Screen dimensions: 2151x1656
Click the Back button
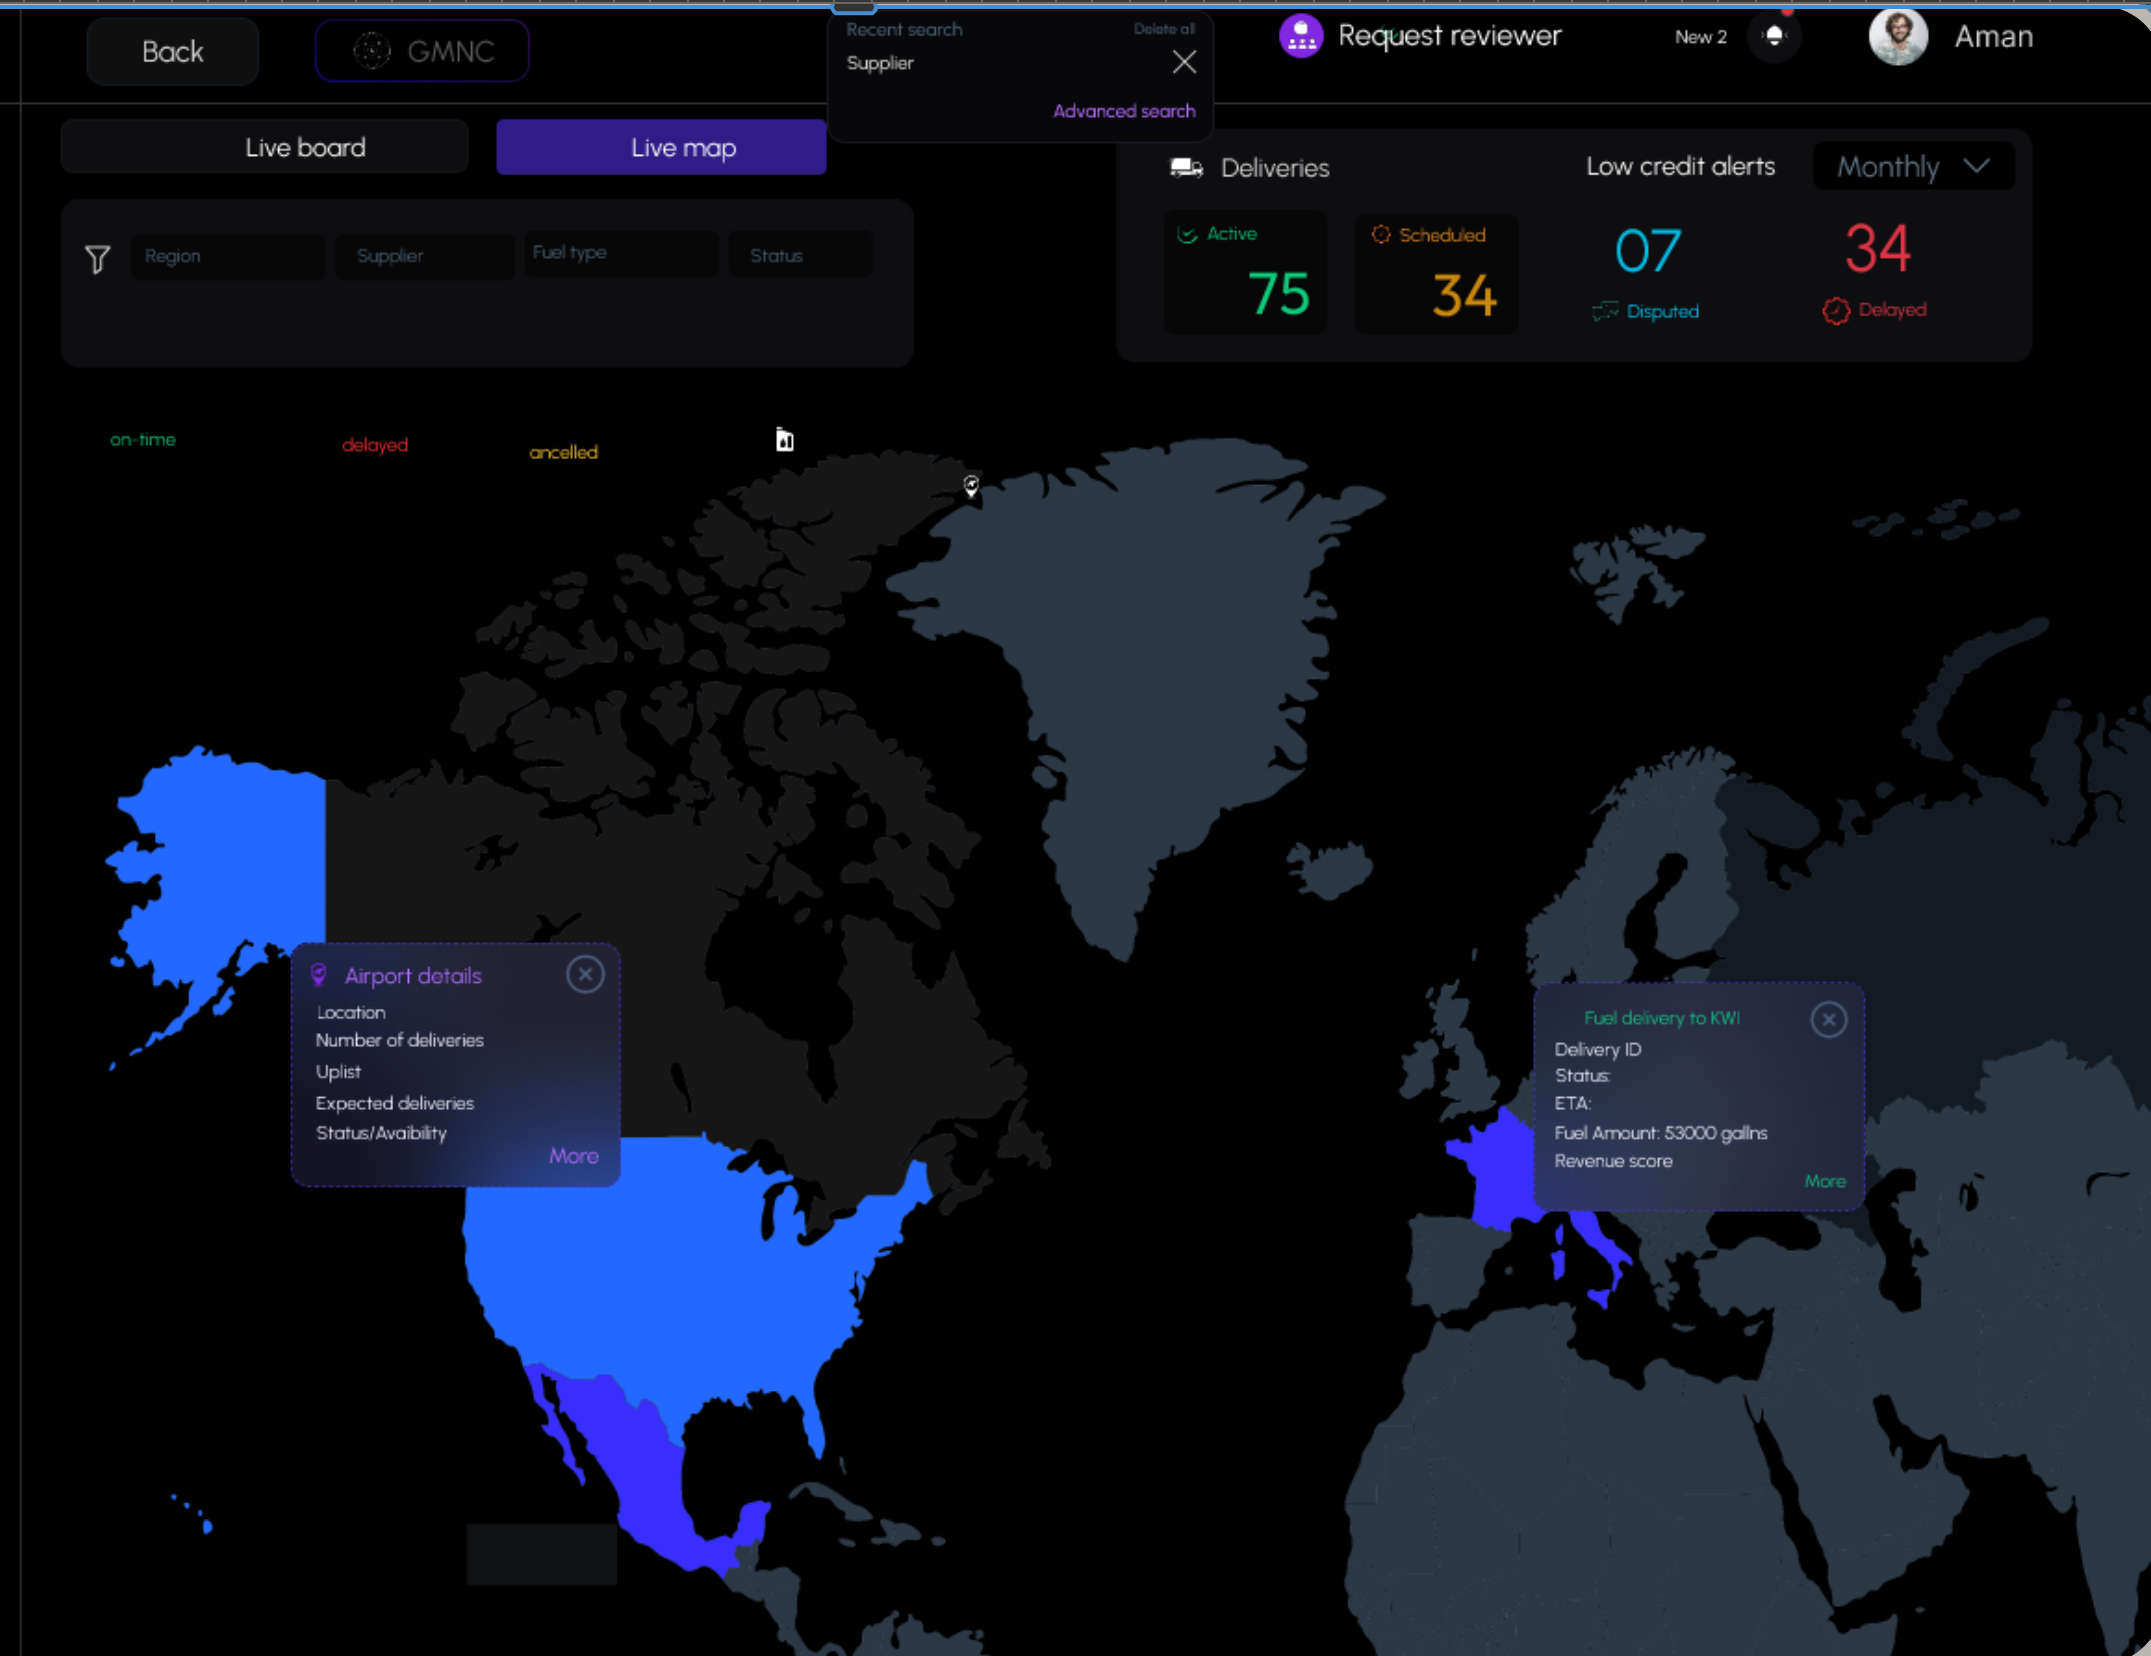point(172,50)
